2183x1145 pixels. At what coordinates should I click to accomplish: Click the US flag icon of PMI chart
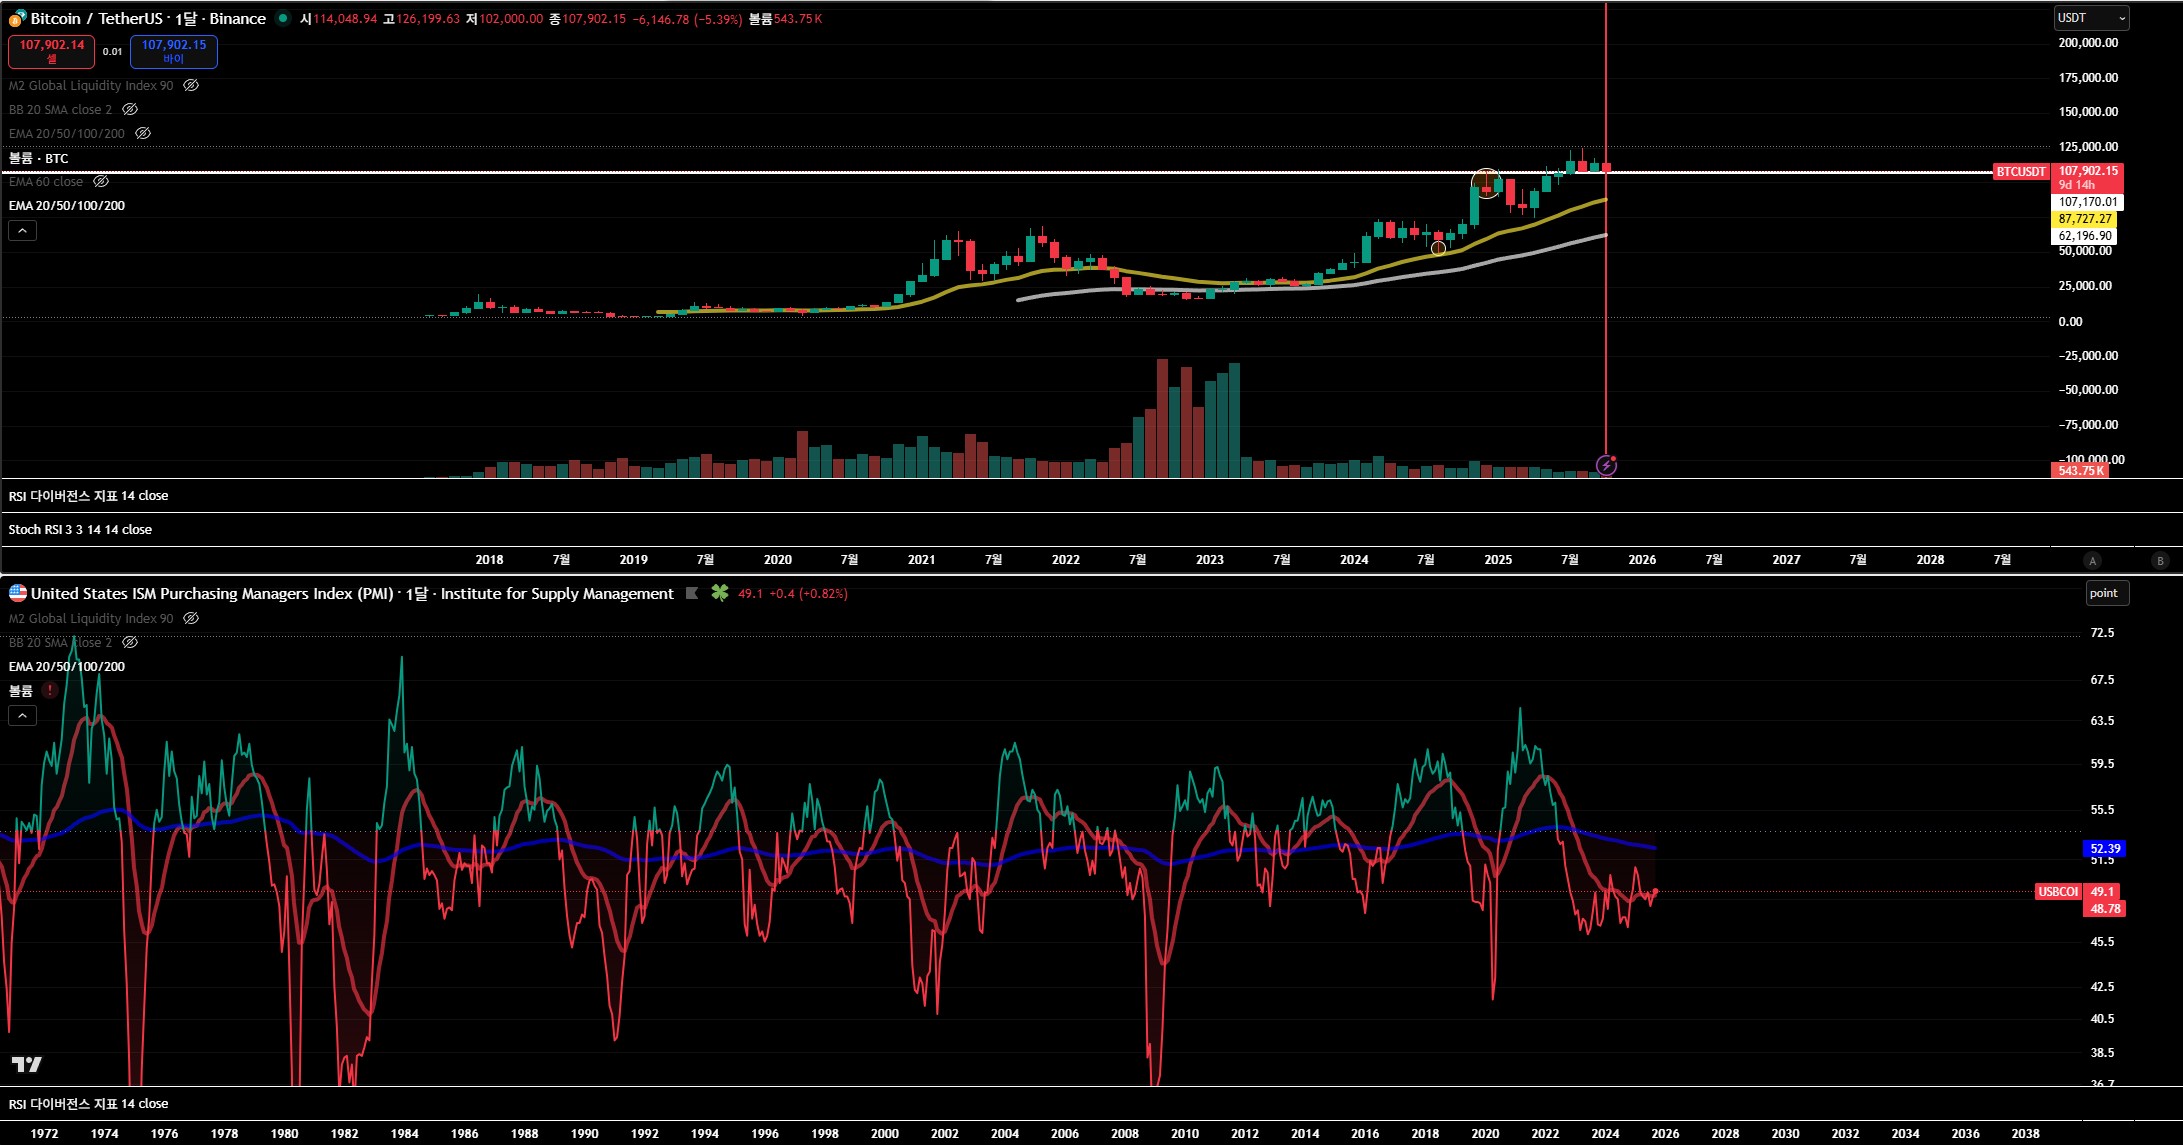(17, 593)
